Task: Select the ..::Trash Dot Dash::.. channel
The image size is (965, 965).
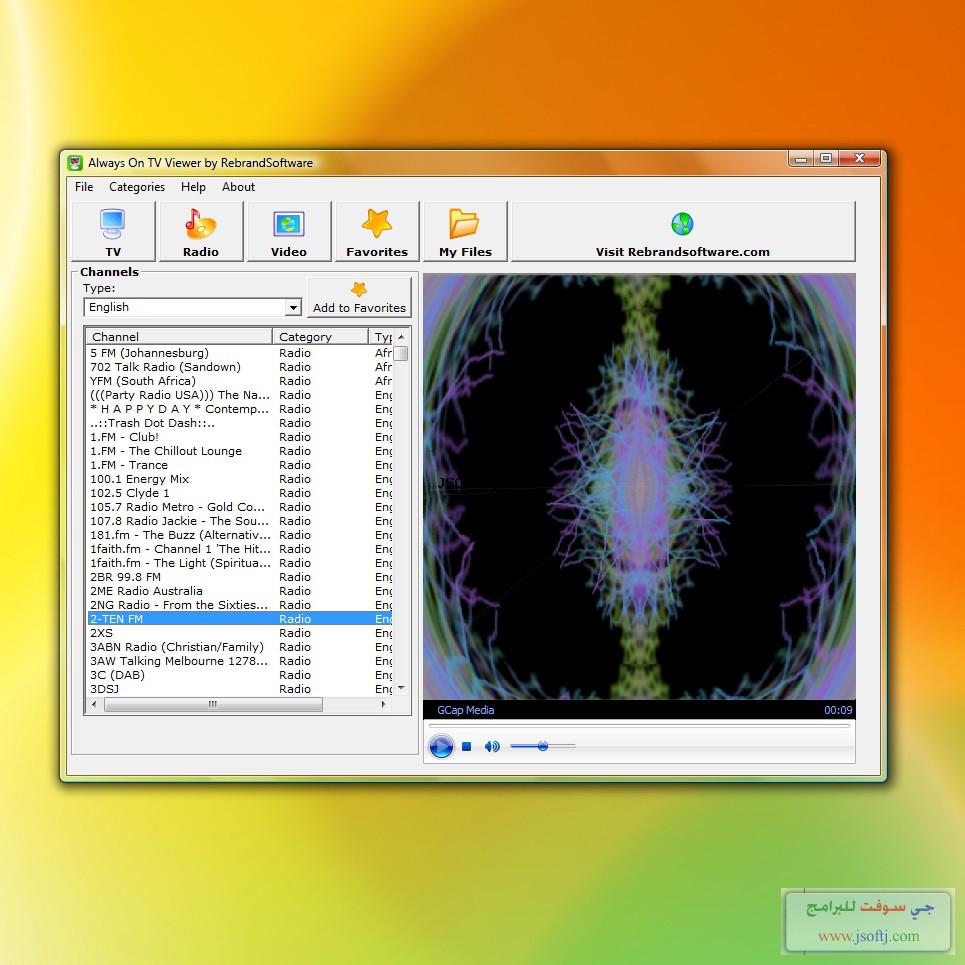Action: 239,423
